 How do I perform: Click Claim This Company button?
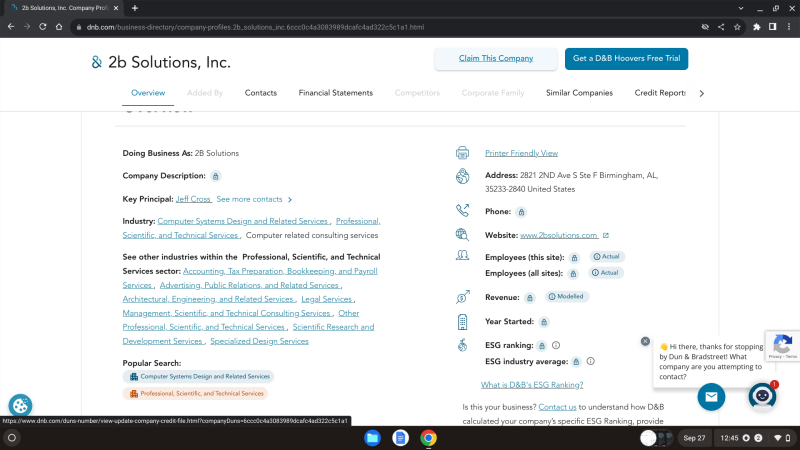(496, 59)
